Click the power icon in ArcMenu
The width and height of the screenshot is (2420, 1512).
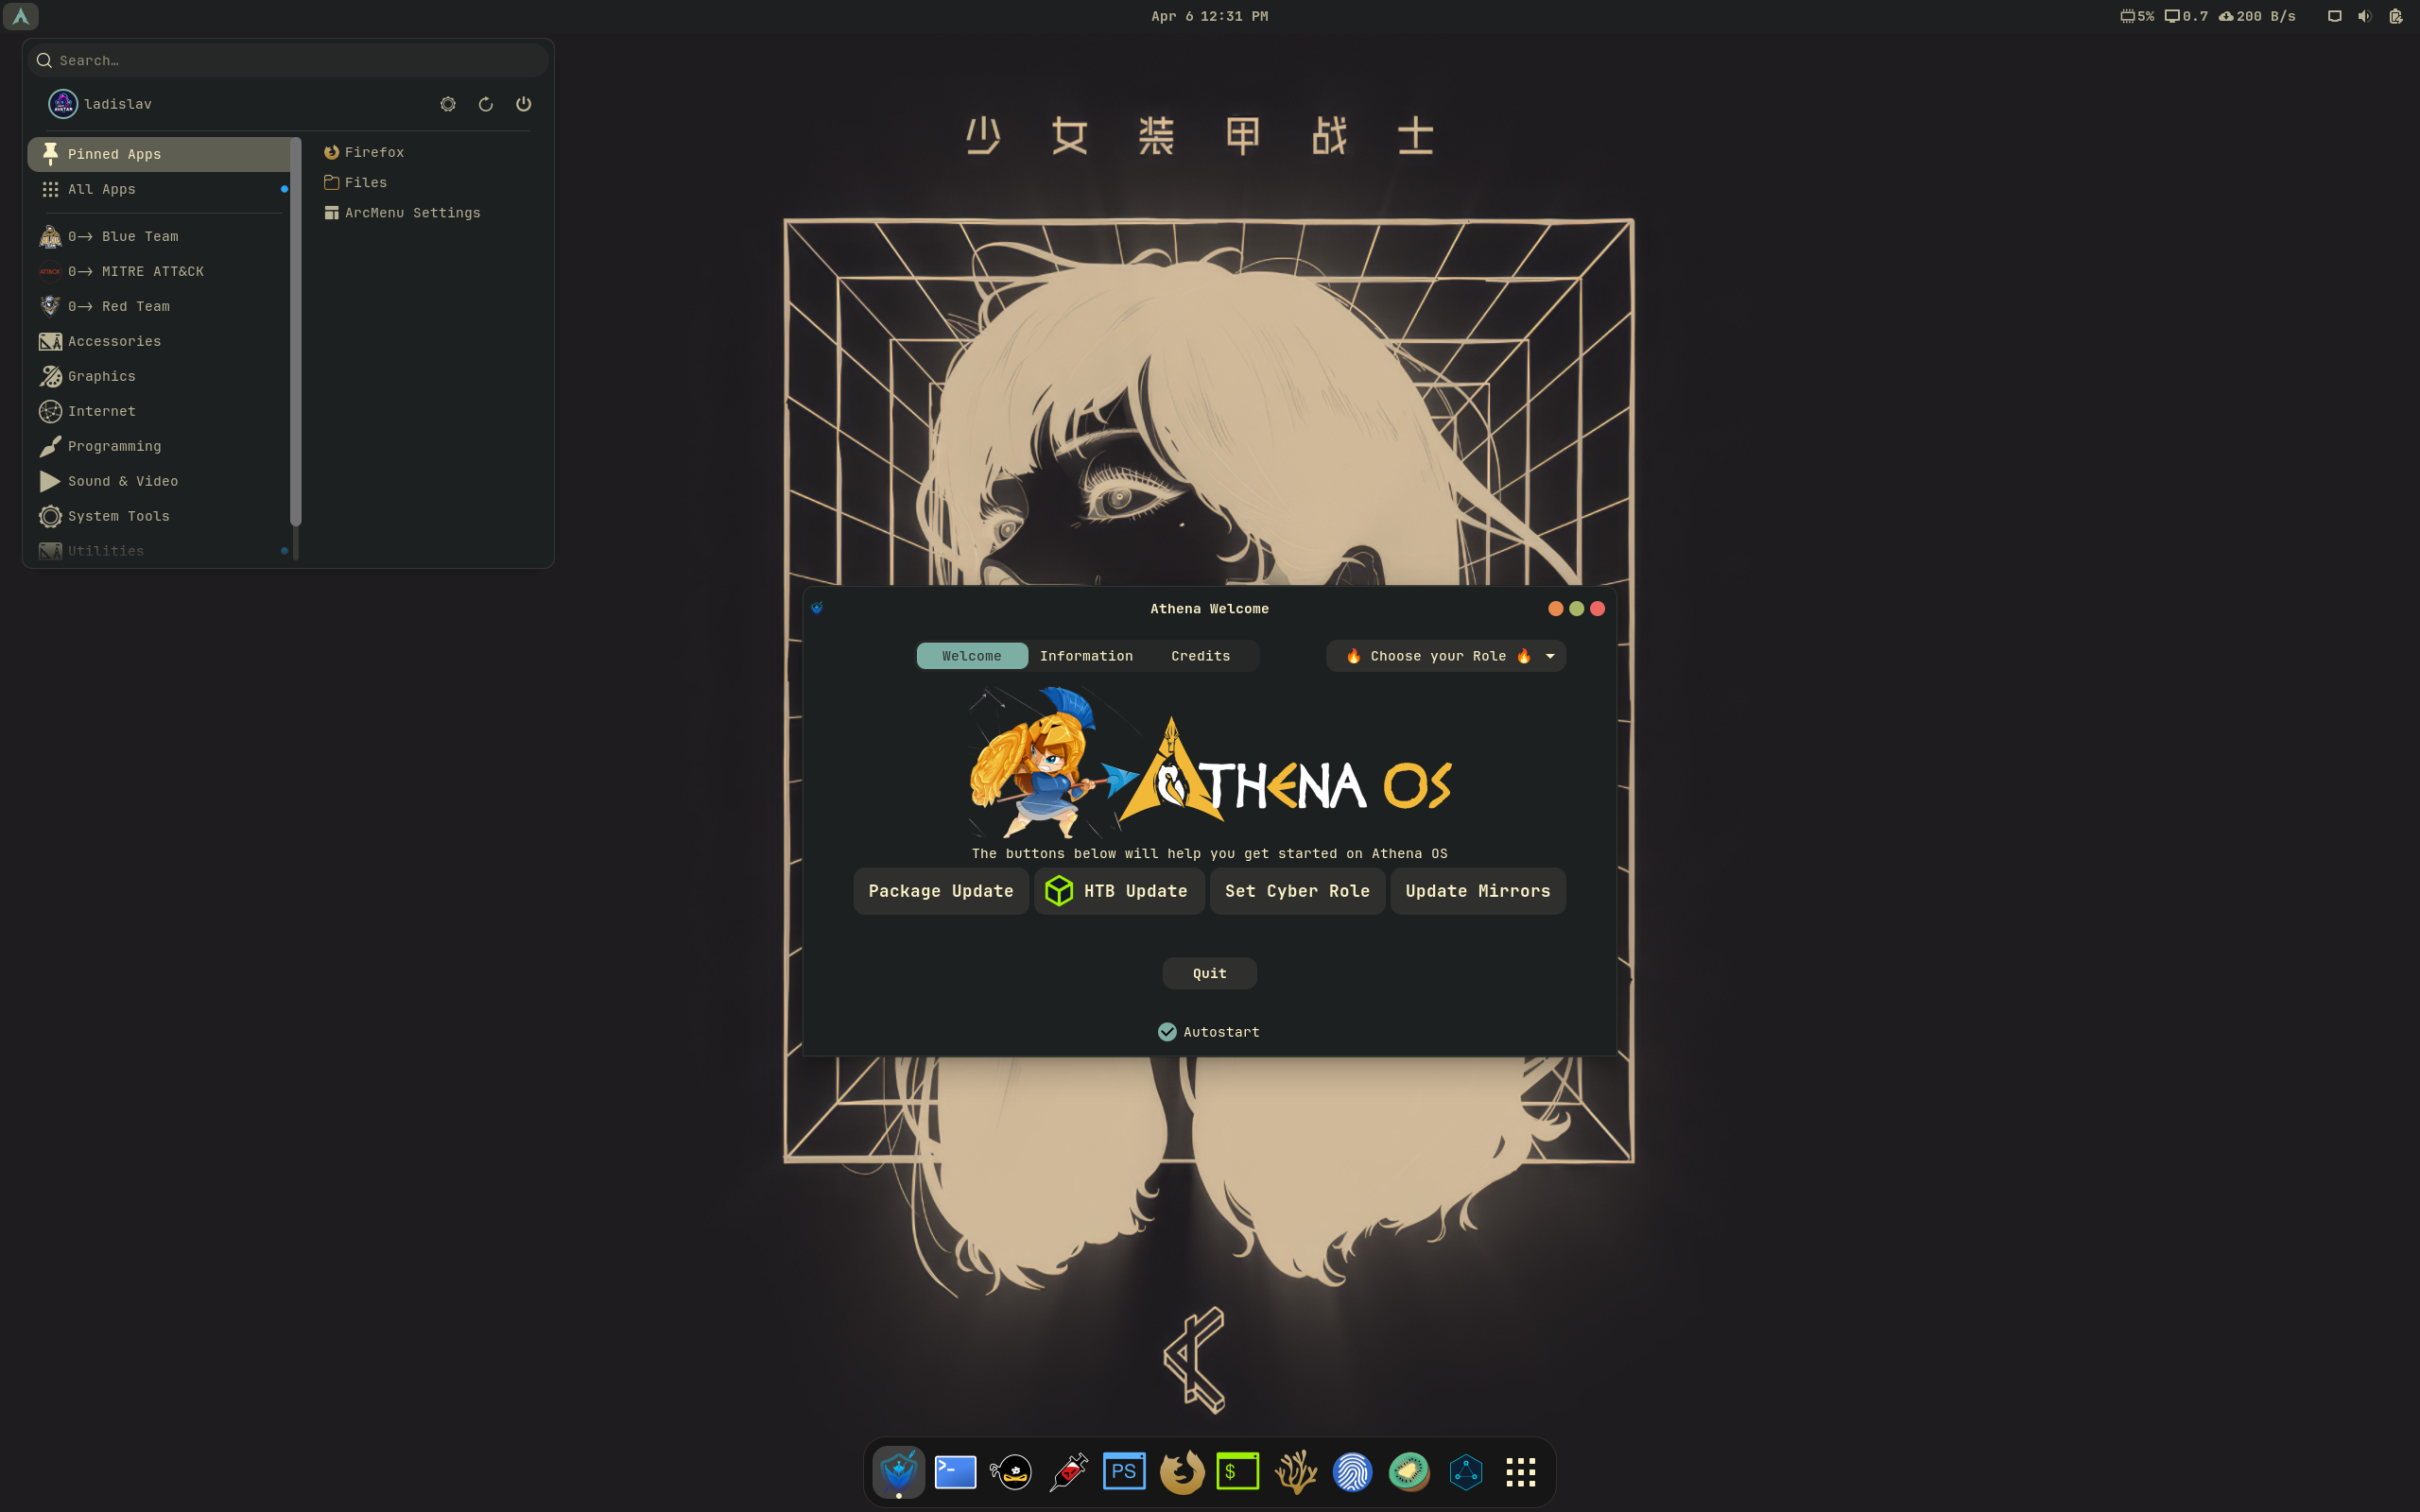[523, 104]
